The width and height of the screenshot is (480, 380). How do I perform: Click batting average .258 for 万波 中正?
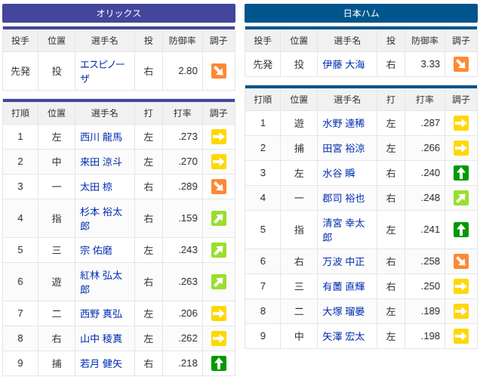pyautogui.click(x=430, y=261)
